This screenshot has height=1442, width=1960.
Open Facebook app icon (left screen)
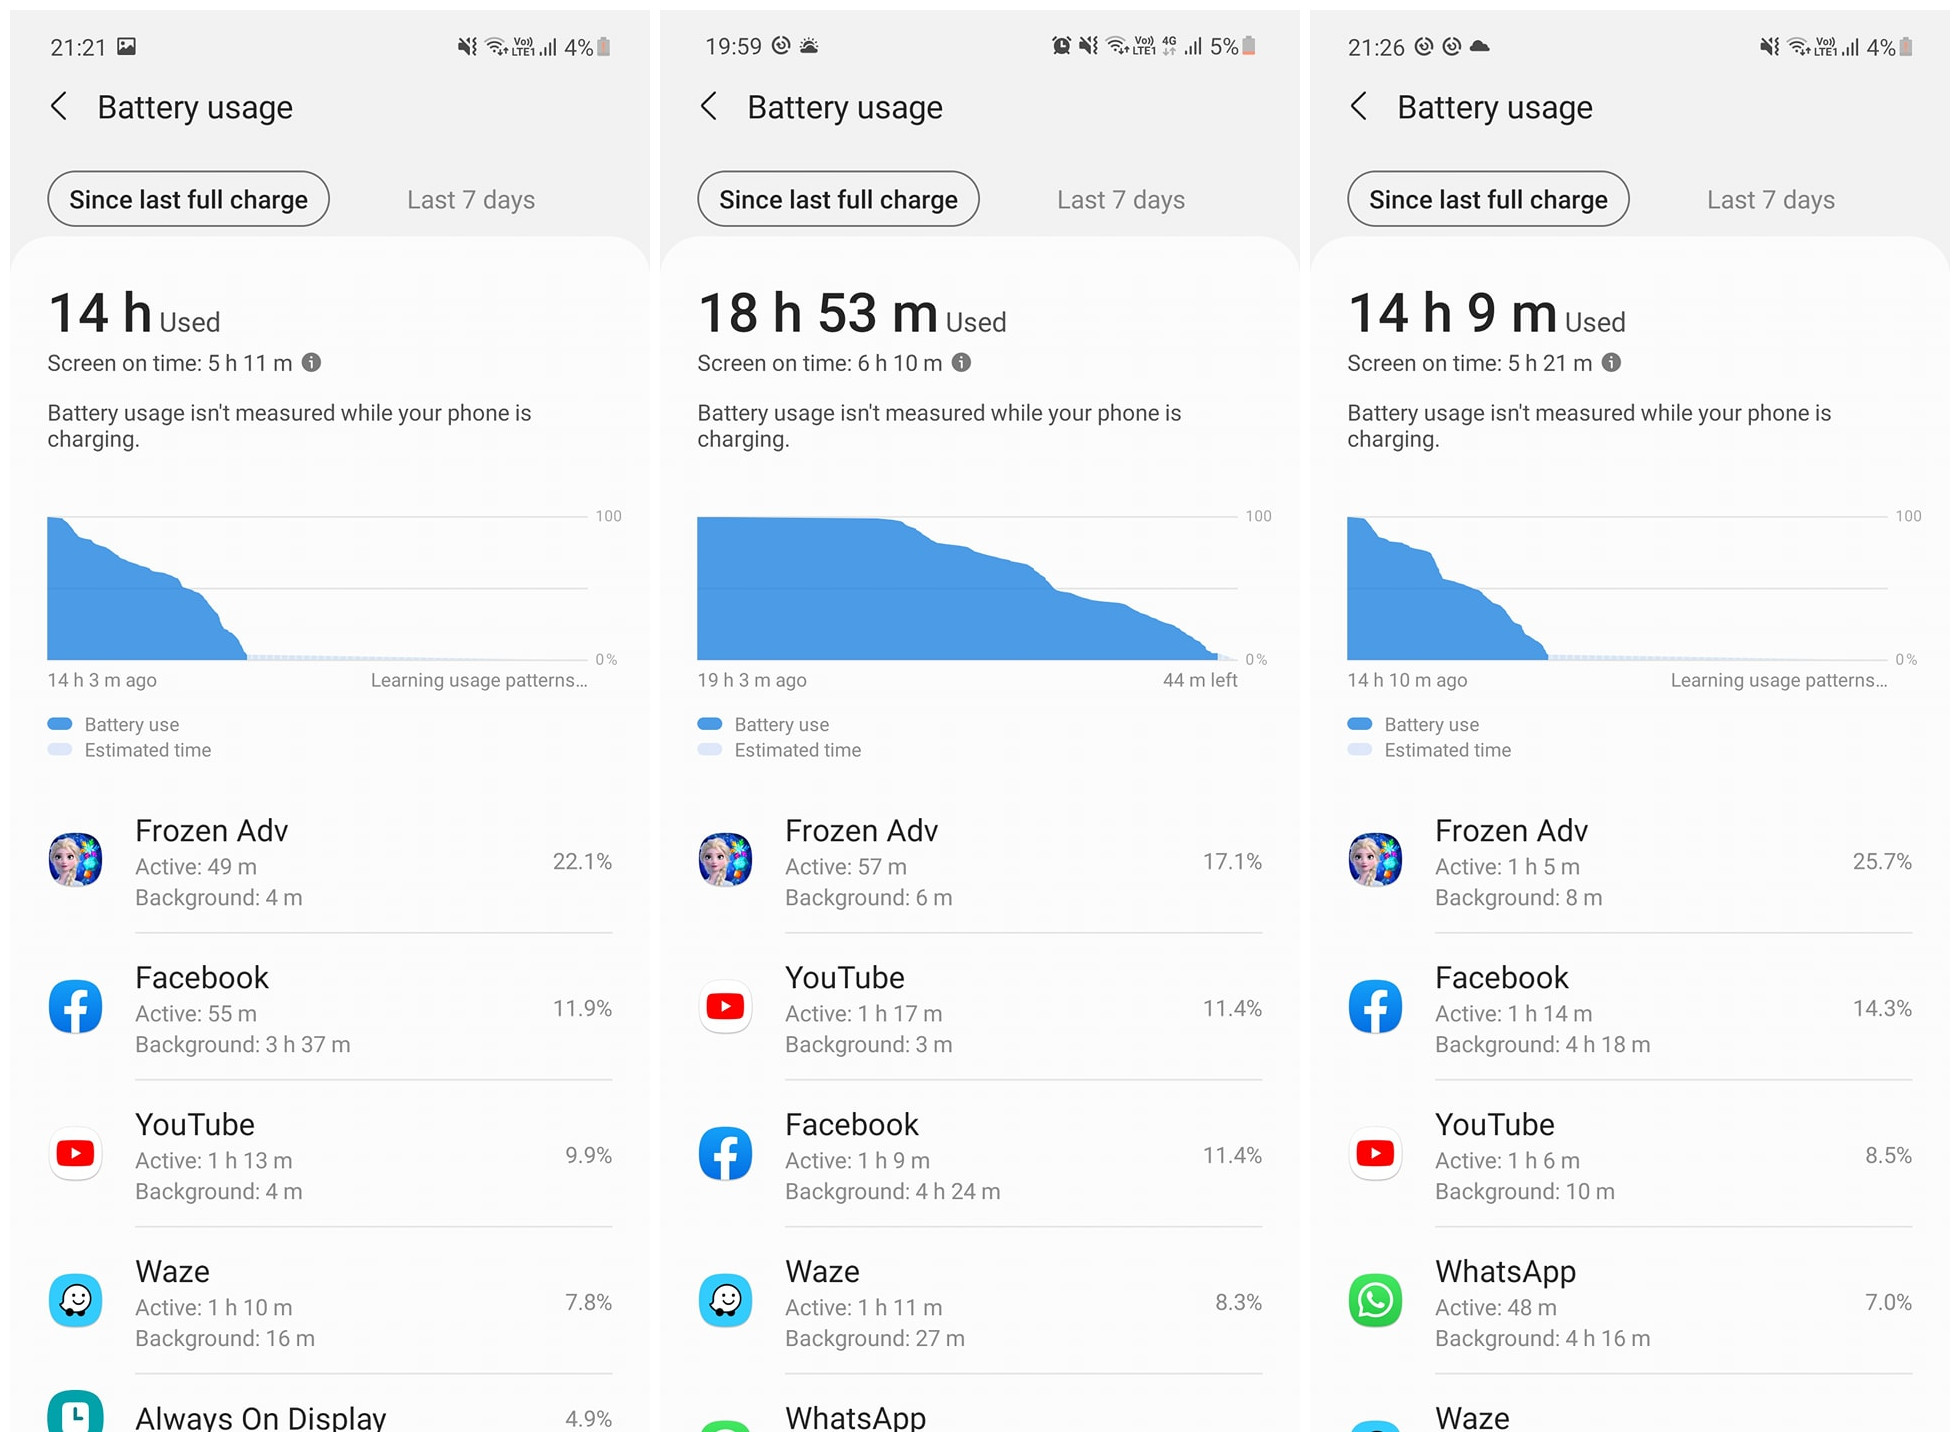pos(78,1013)
